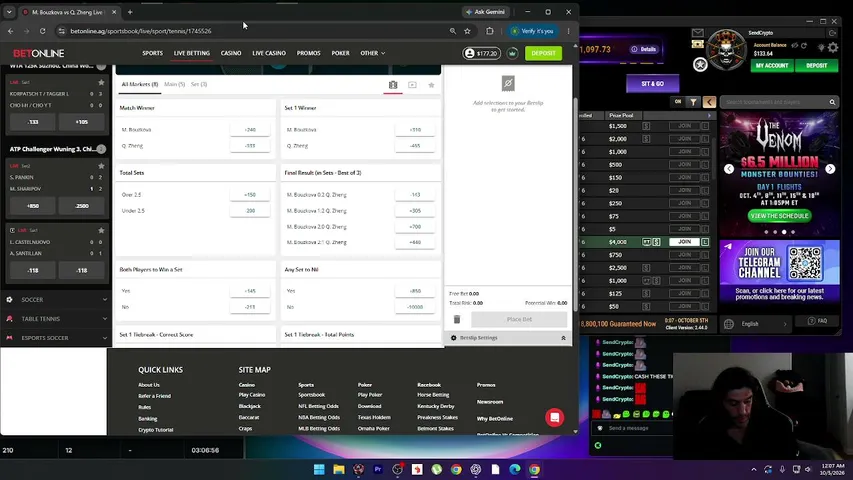Launch Premiere Pro from taskbar
This screenshot has width=853, height=480.
point(378,469)
